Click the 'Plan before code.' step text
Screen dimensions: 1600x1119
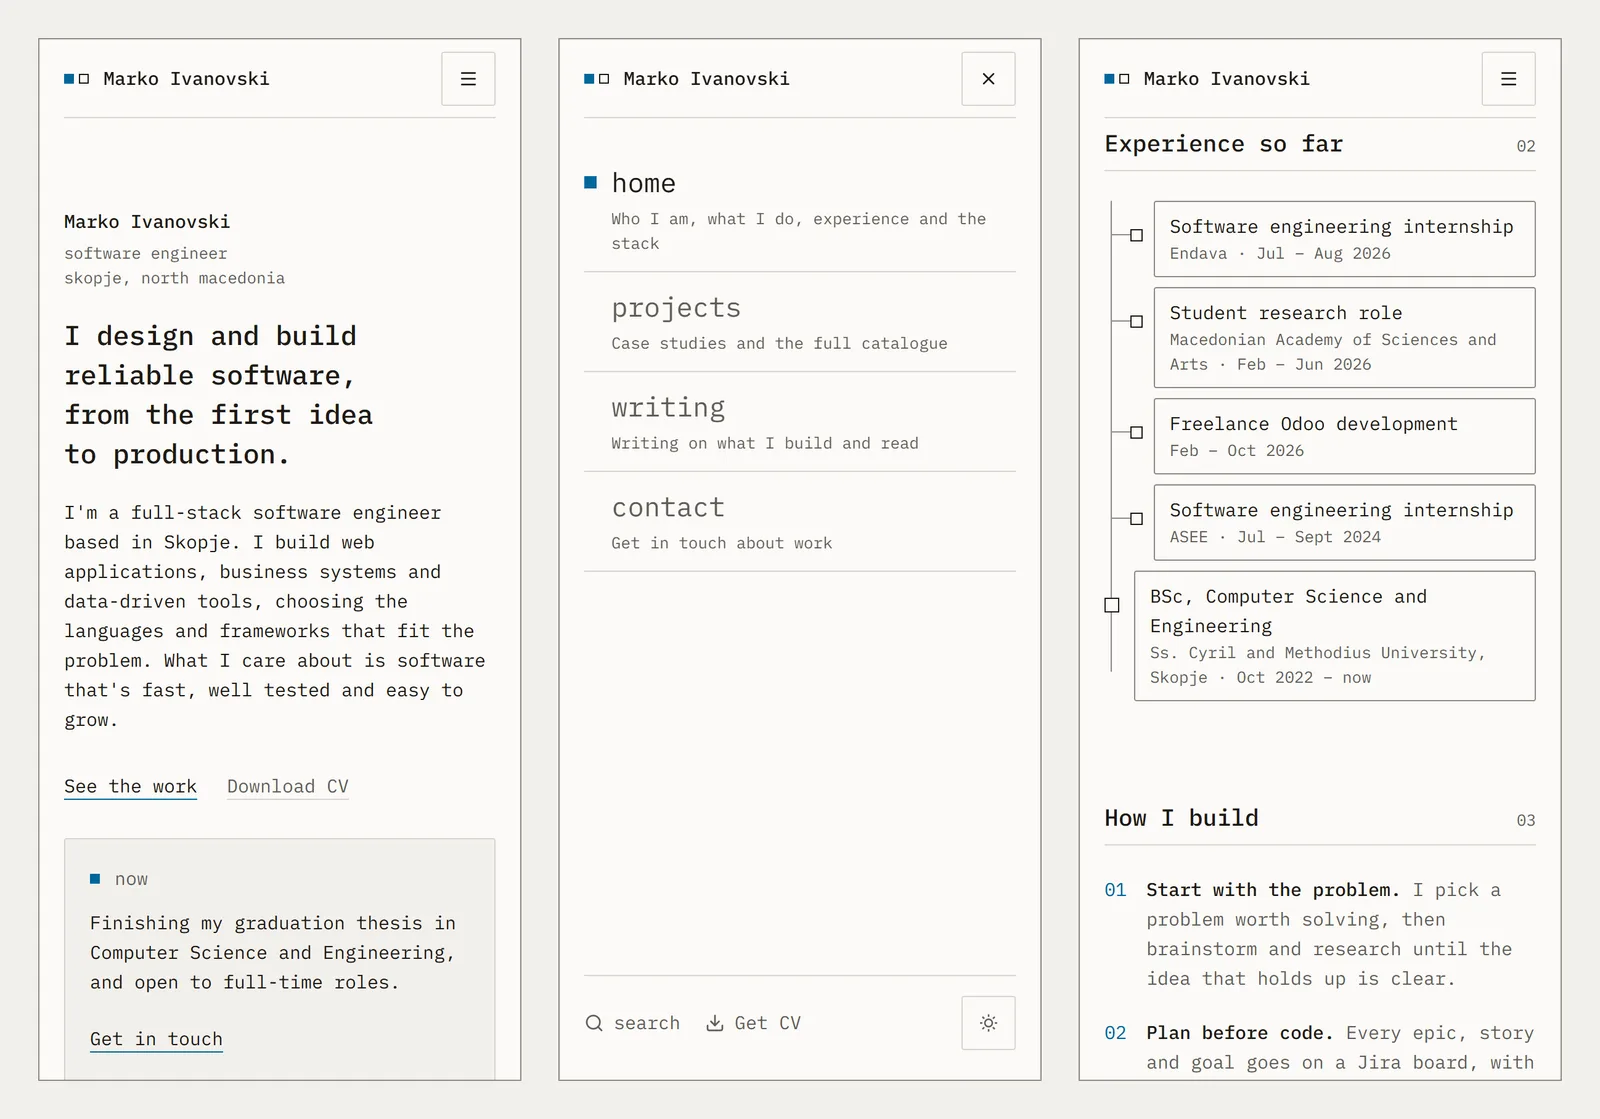point(1240,1033)
